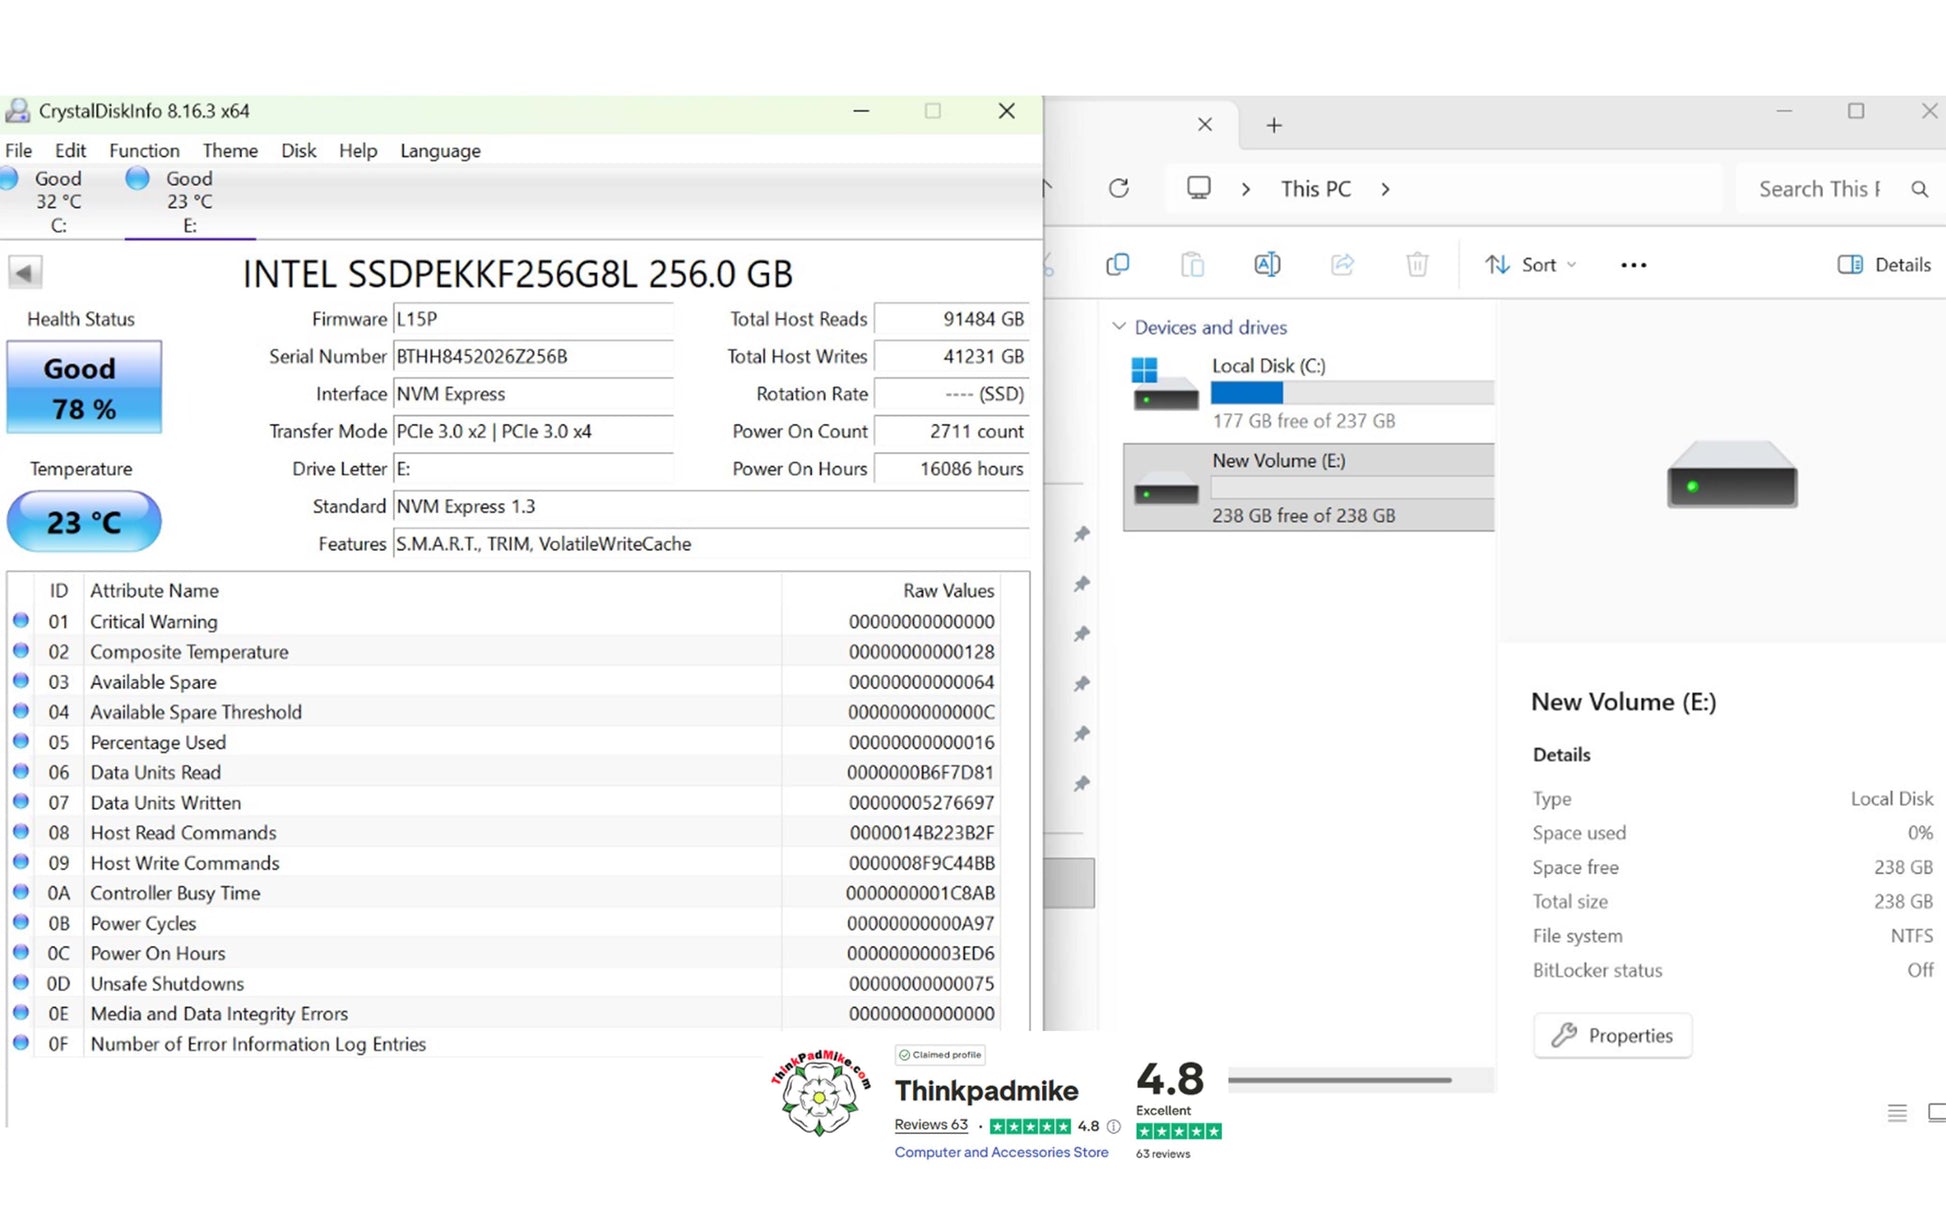Click the blue status dot for Available Spare
The image size is (1946, 1223).
(x=21, y=680)
